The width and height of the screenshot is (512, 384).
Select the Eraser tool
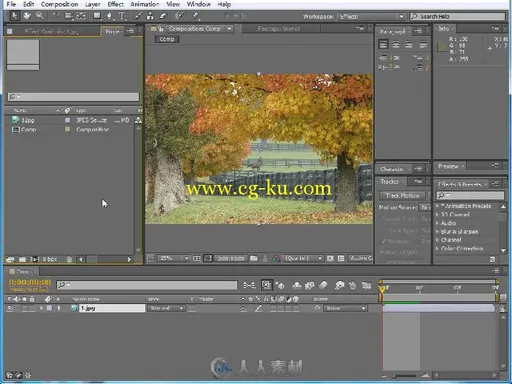coord(163,16)
